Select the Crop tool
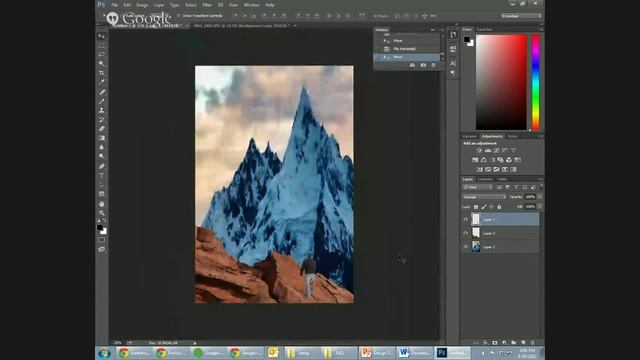 102,73
